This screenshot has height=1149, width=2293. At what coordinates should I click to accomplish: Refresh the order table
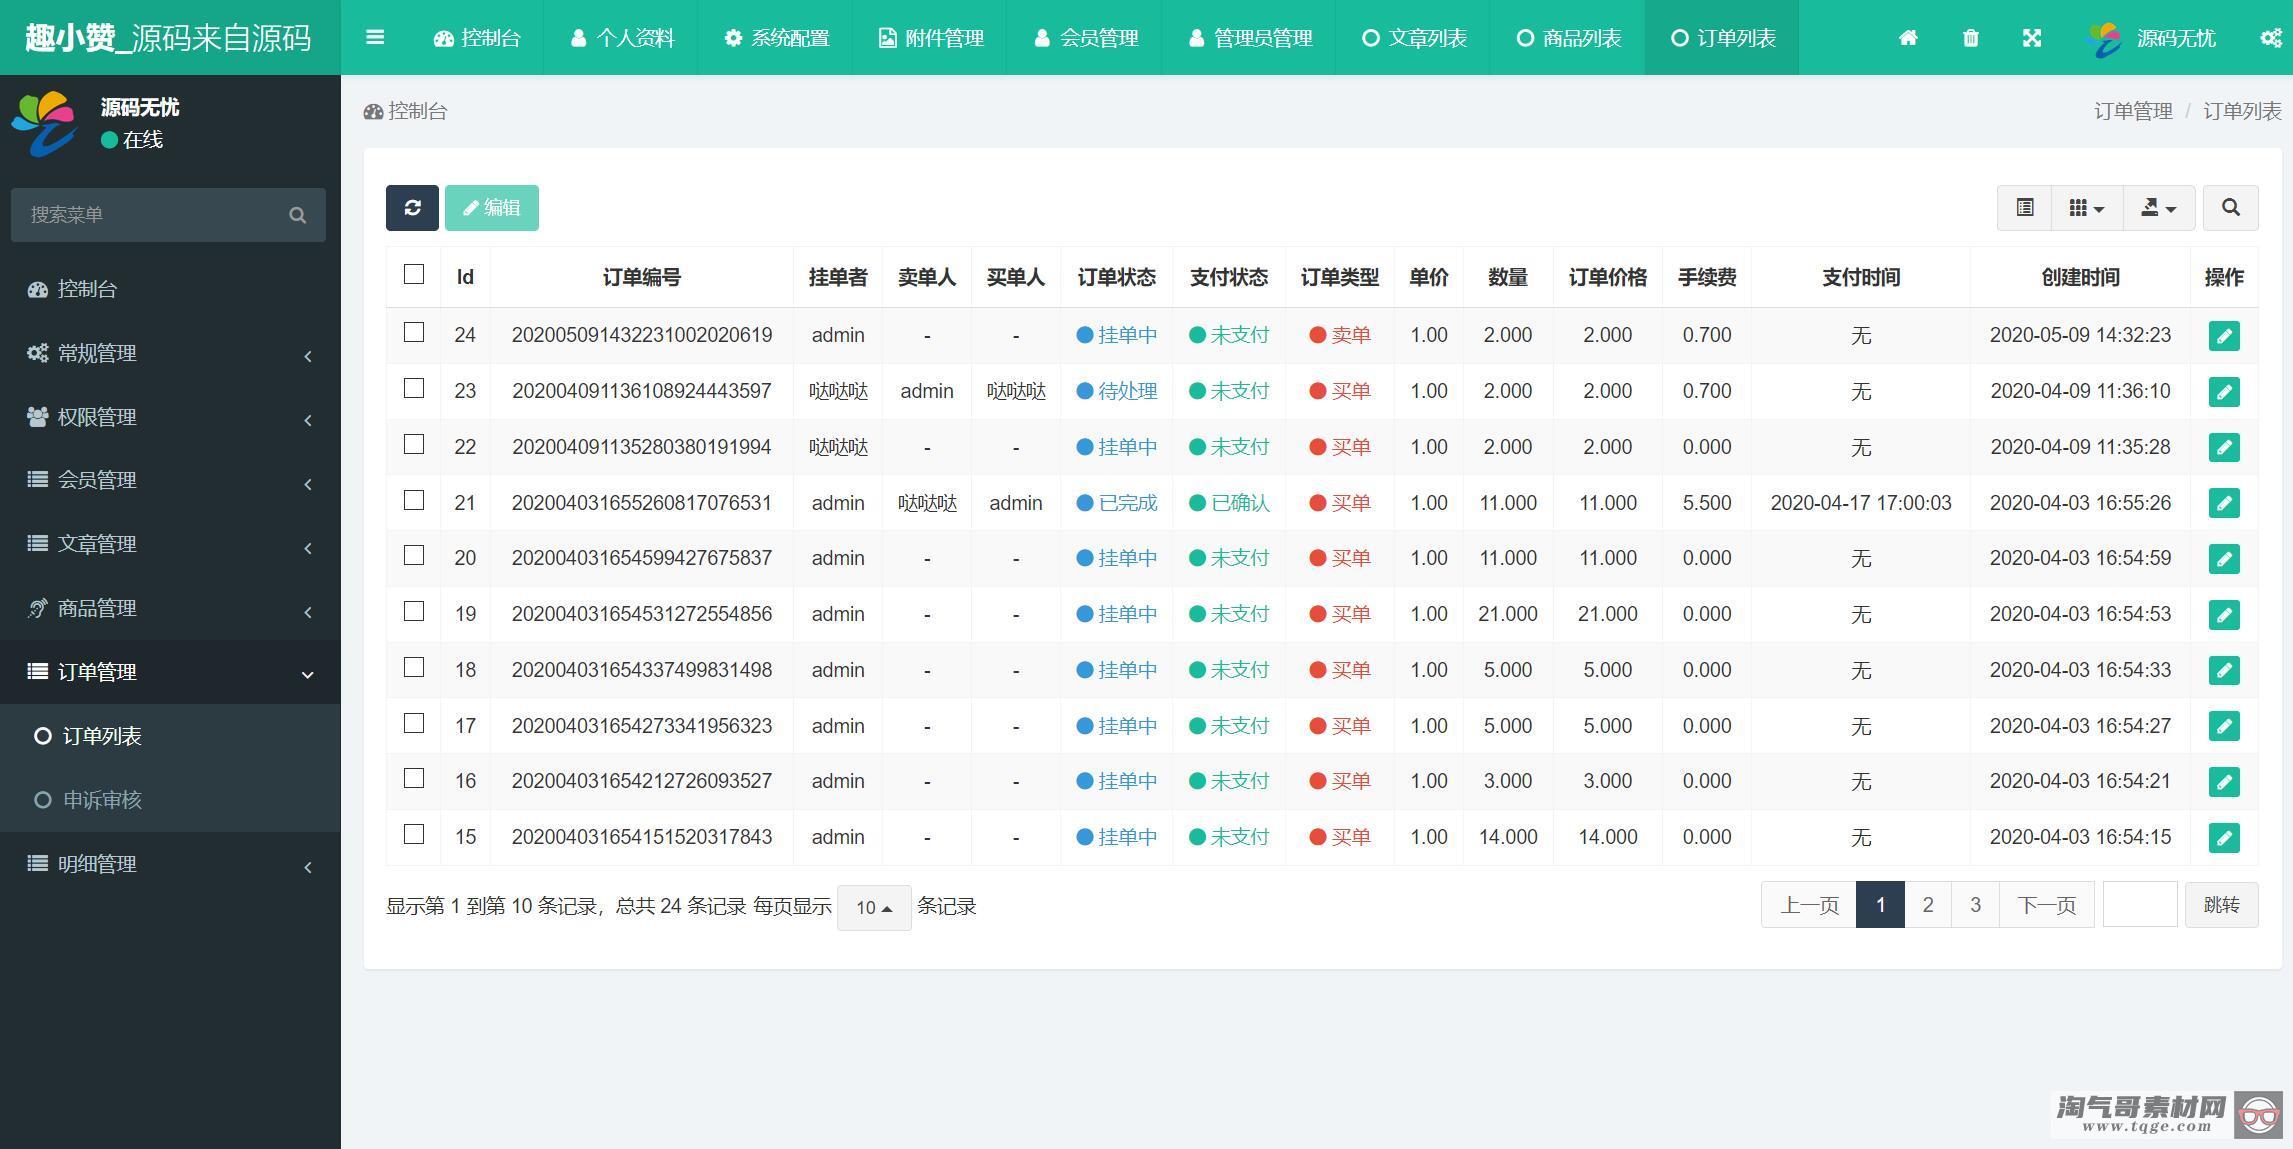[412, 208]
